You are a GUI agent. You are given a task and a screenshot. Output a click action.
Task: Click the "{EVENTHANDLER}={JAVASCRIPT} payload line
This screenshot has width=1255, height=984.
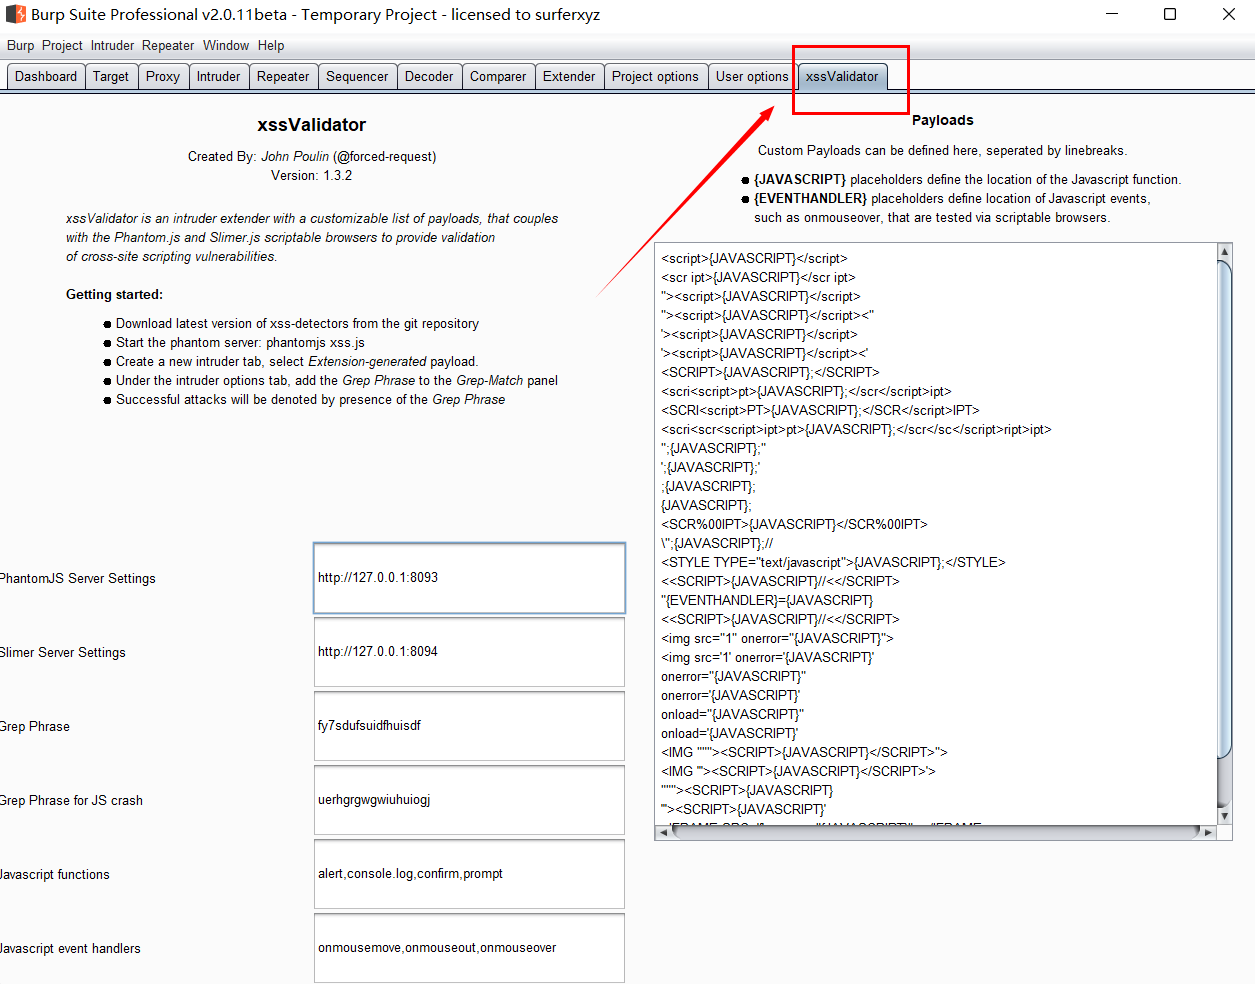click(x=767, y=600)
